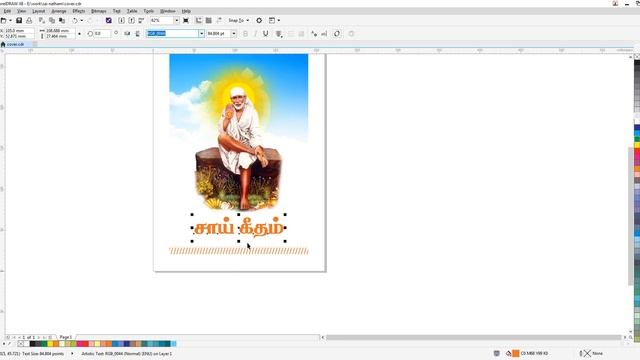Open the Edit menu

coord(7,11)
